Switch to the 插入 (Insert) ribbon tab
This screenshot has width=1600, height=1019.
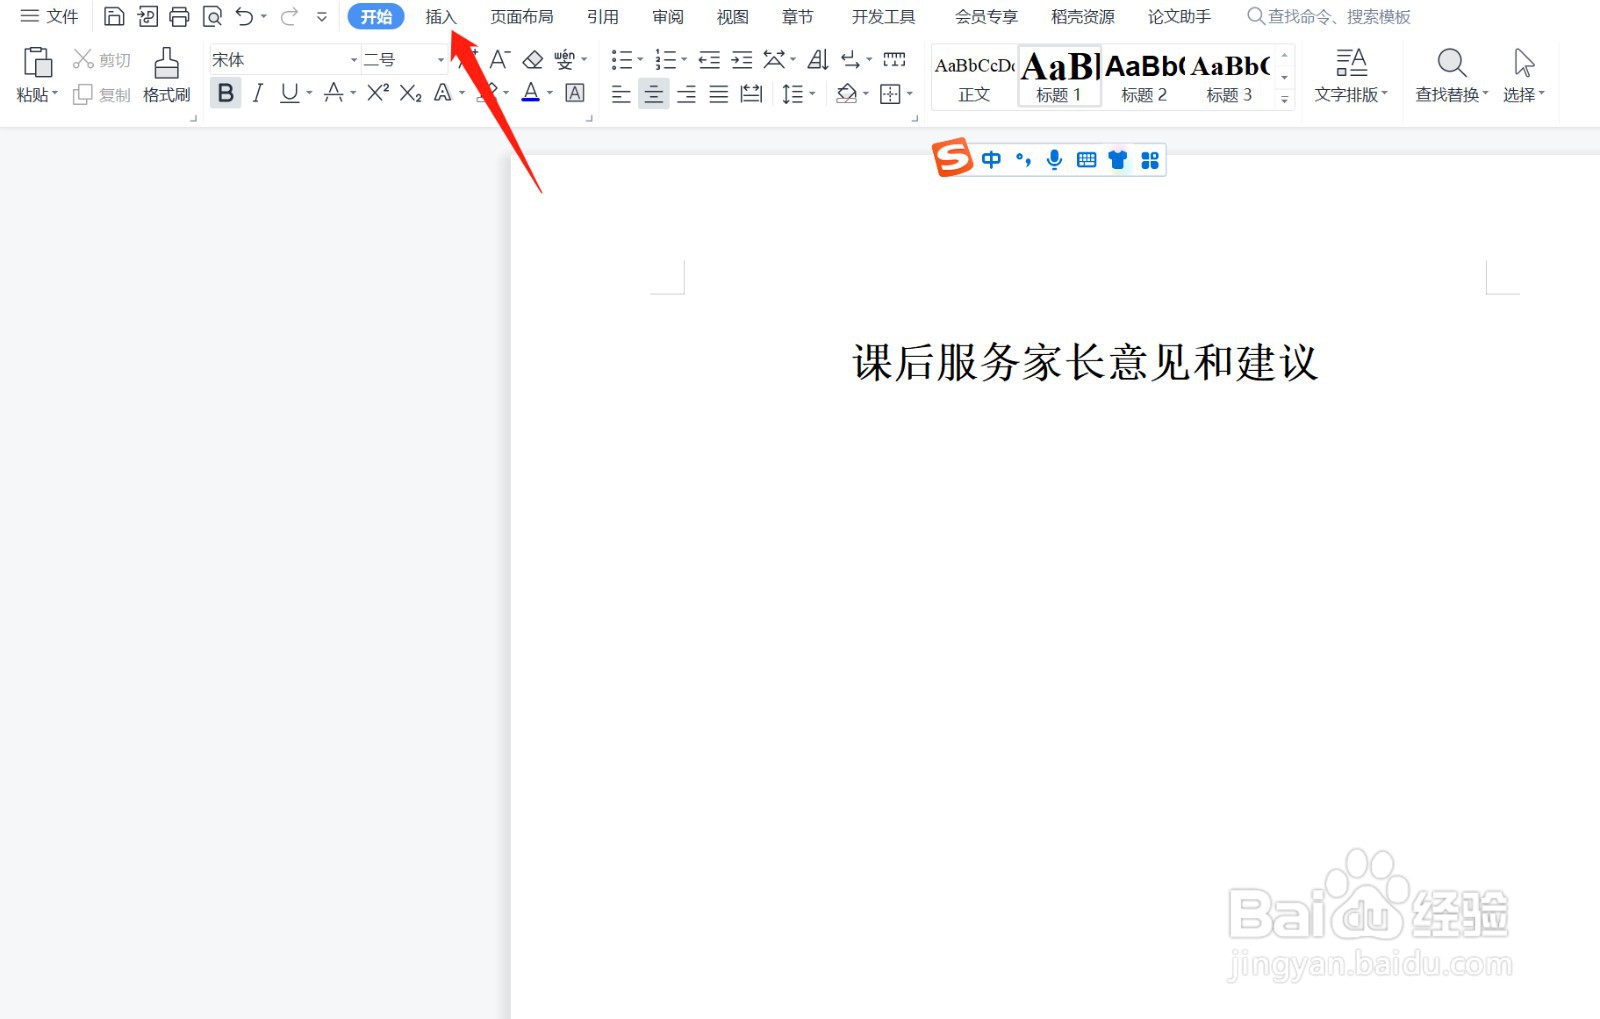(x=441, y=16)
